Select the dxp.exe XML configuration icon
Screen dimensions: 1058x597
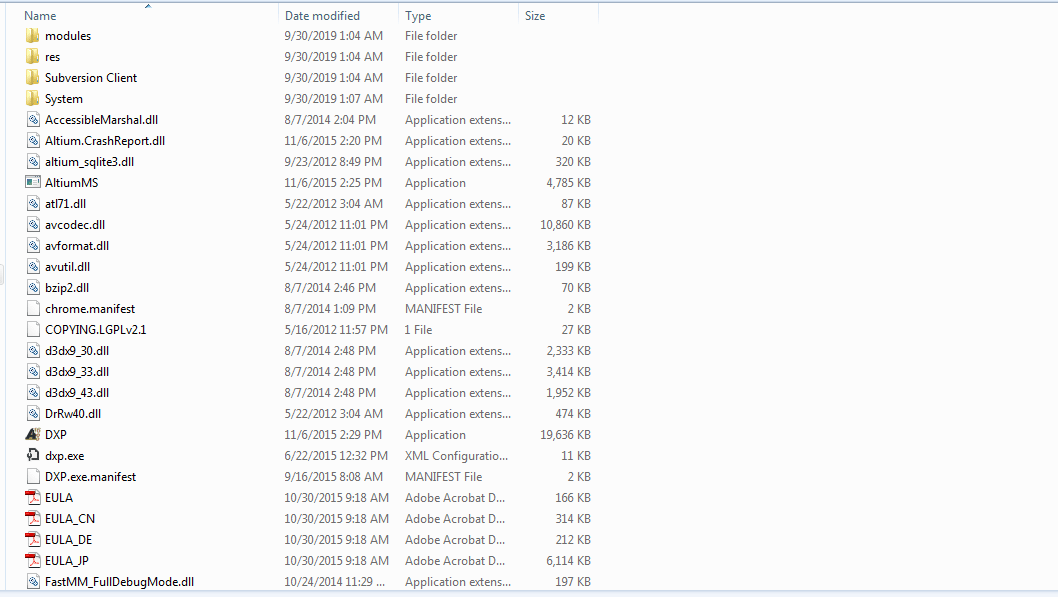point(32,456)
